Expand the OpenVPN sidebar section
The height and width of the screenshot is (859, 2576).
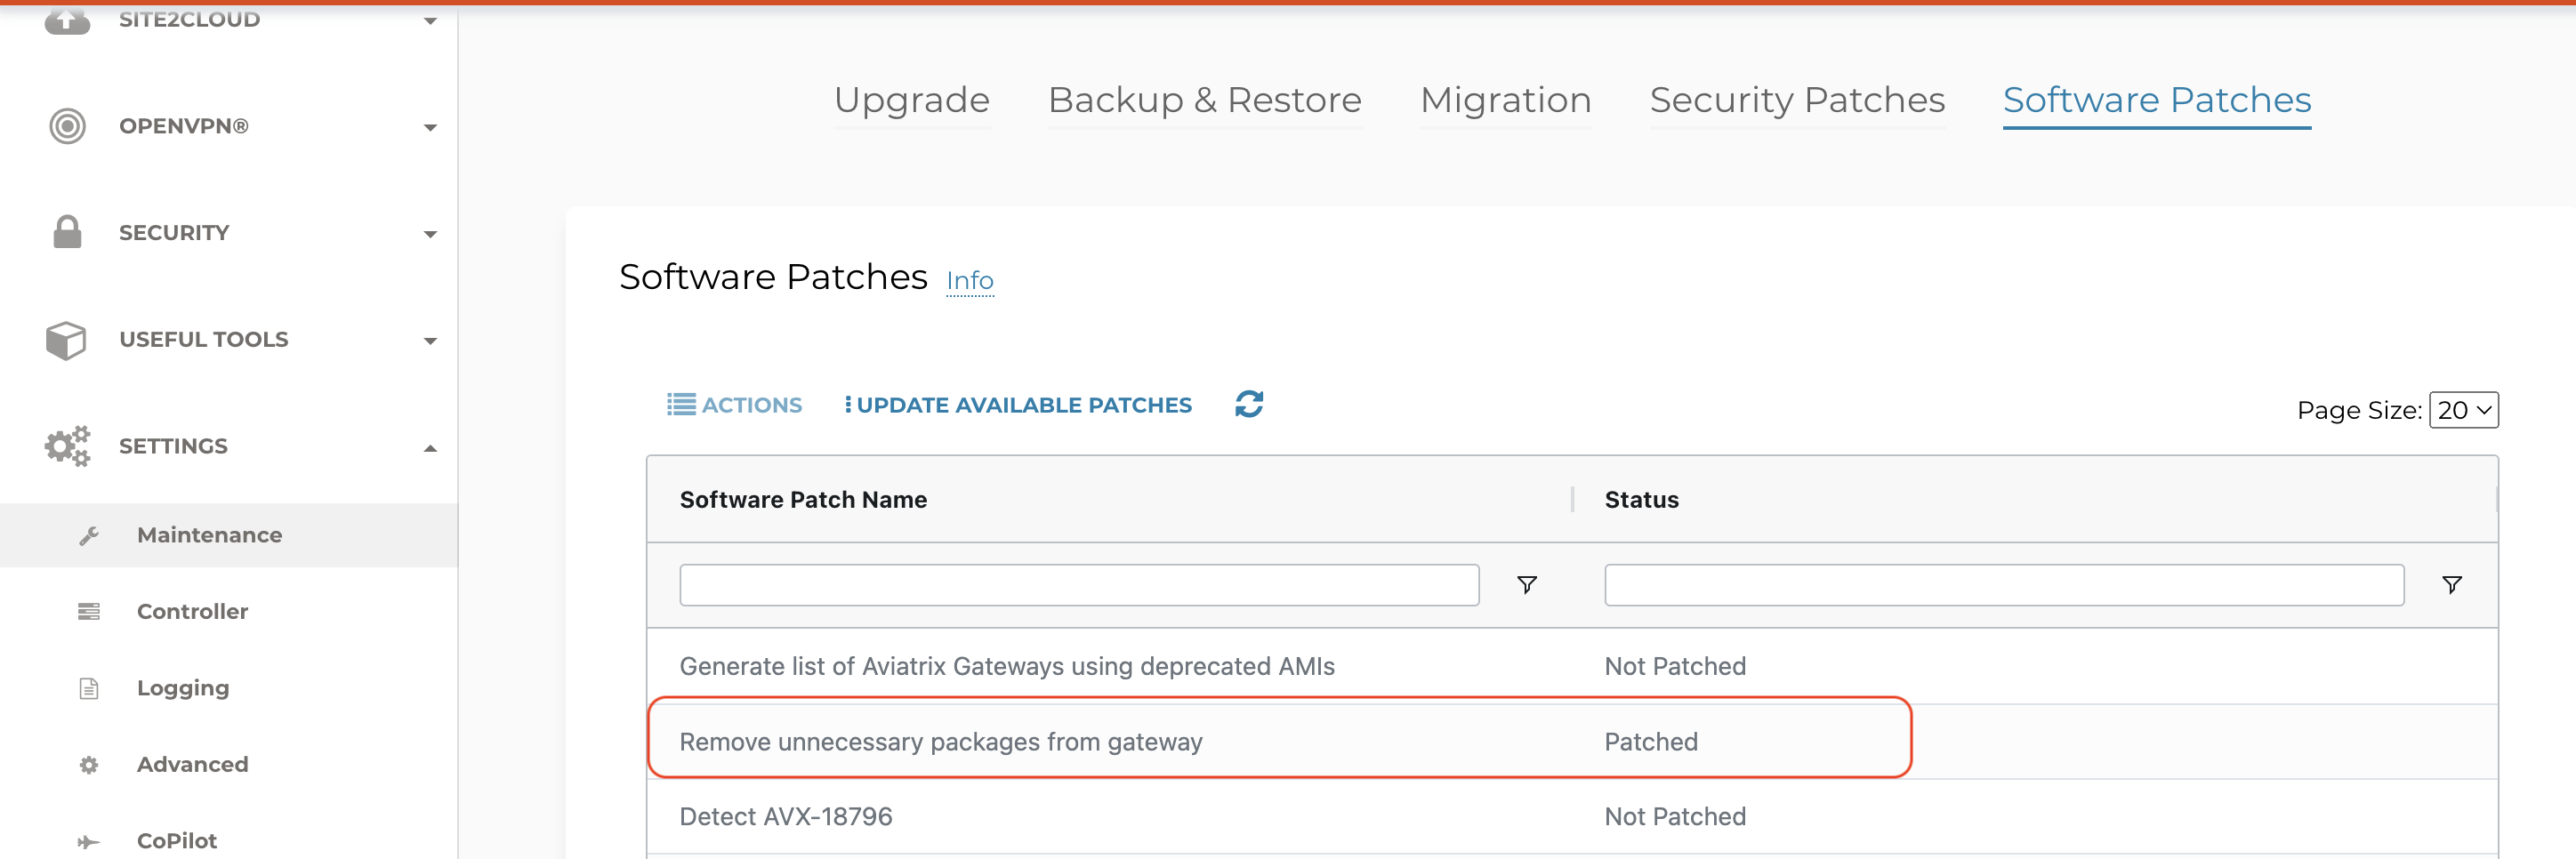430,127
